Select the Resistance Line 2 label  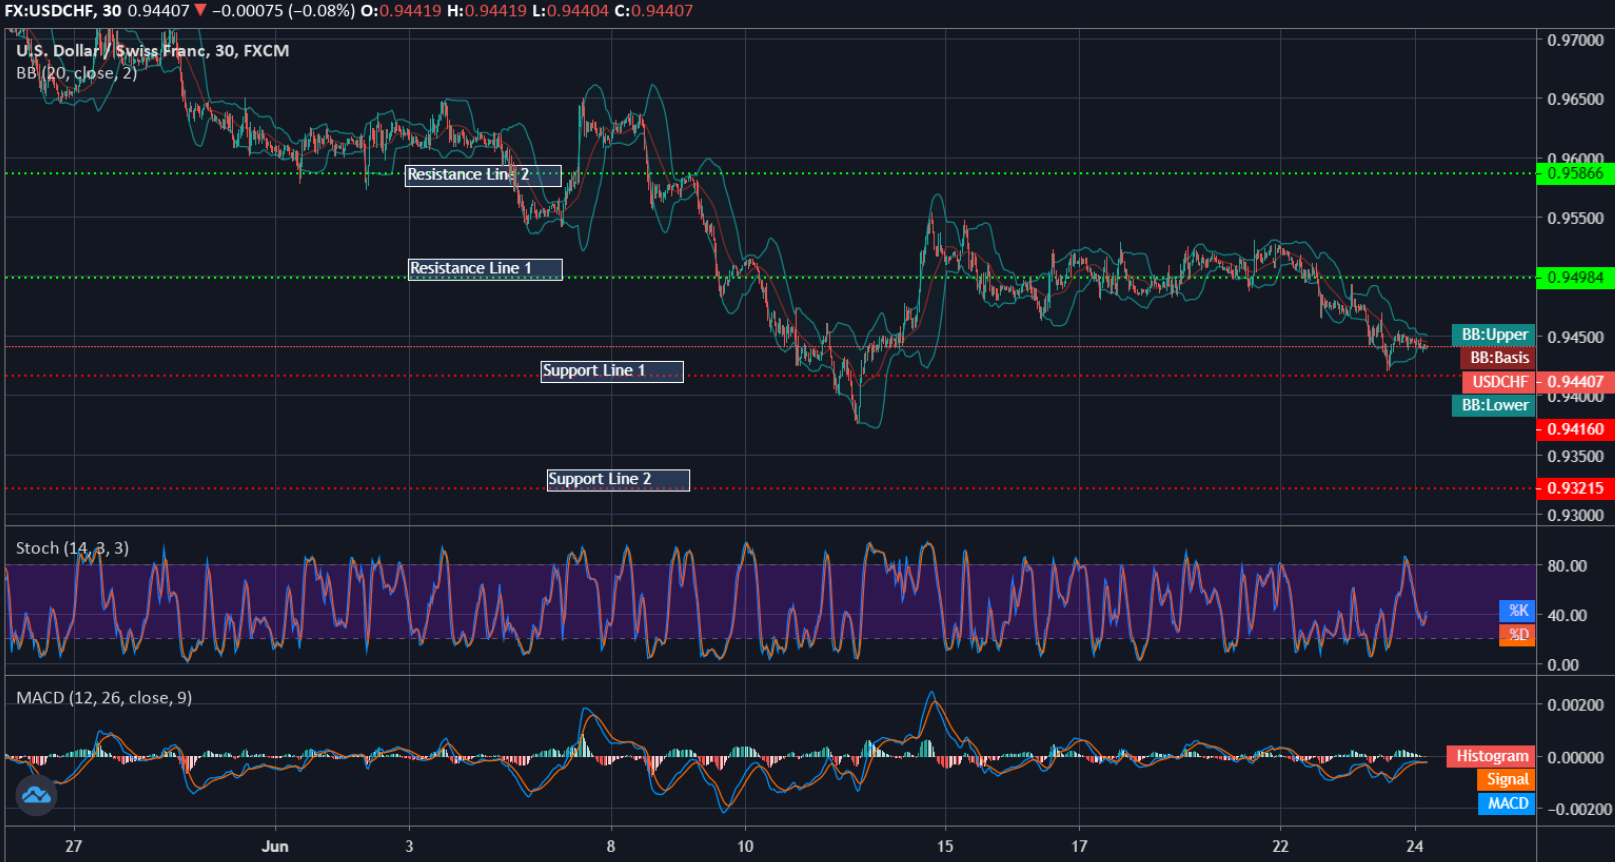pyautogui.click(x=483, y=175)
